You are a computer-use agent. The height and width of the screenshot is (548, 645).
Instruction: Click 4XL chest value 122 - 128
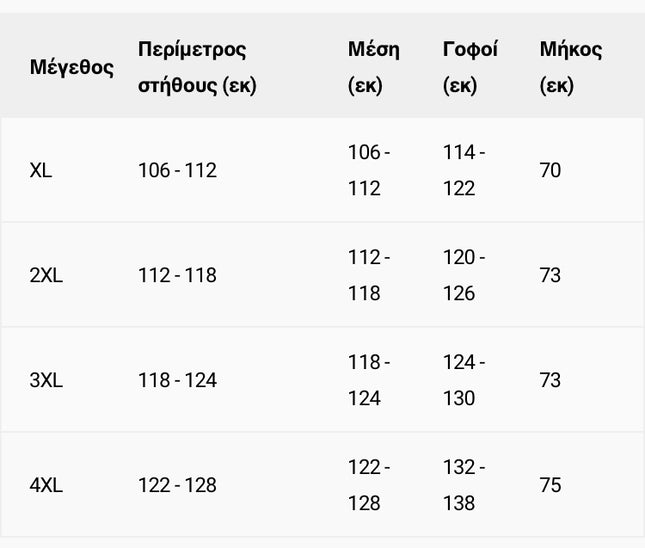(177, 486)
